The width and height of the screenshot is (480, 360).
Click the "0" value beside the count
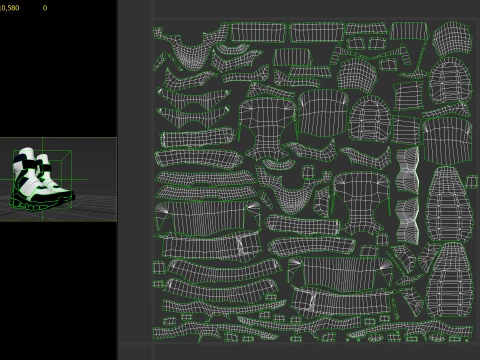pyautogui.click(x=45, y=8)
